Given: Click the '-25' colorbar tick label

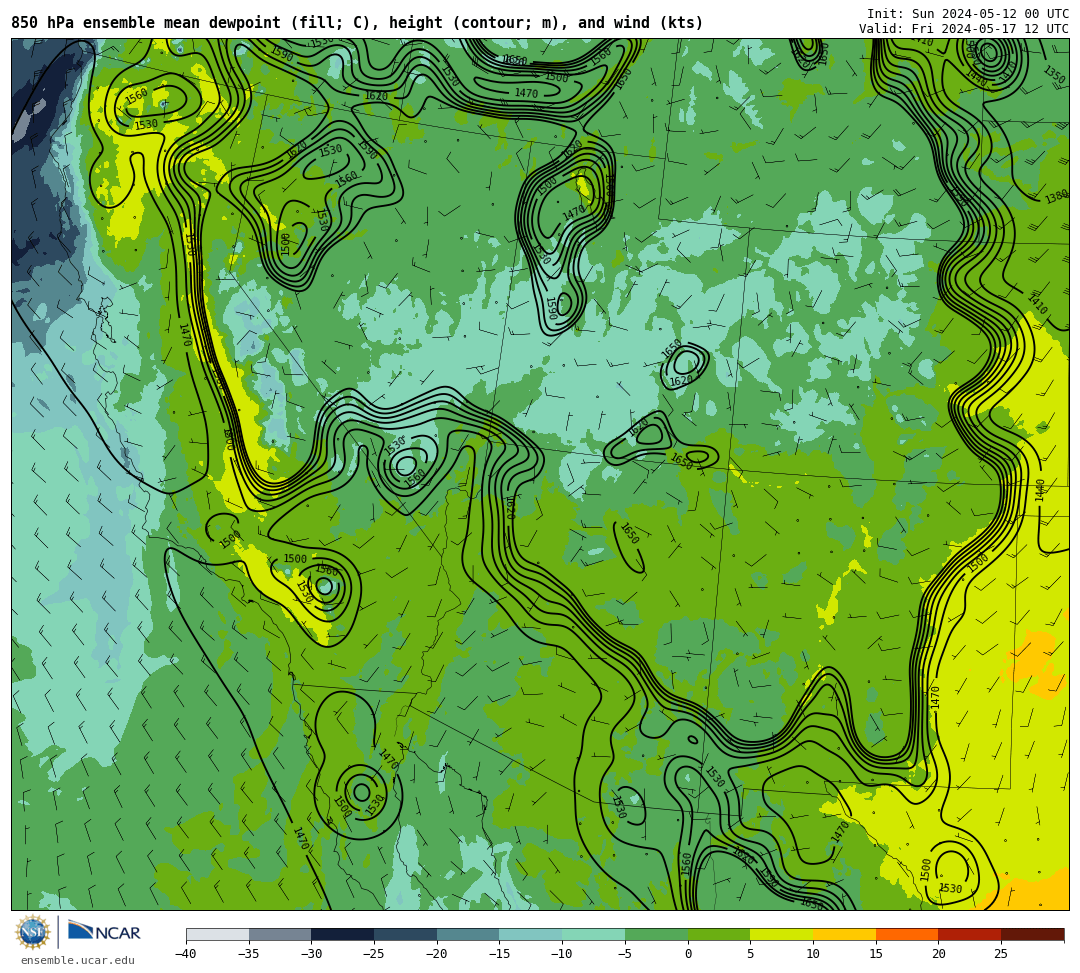Looking at the screenshot, I should [x=374, y=954].
